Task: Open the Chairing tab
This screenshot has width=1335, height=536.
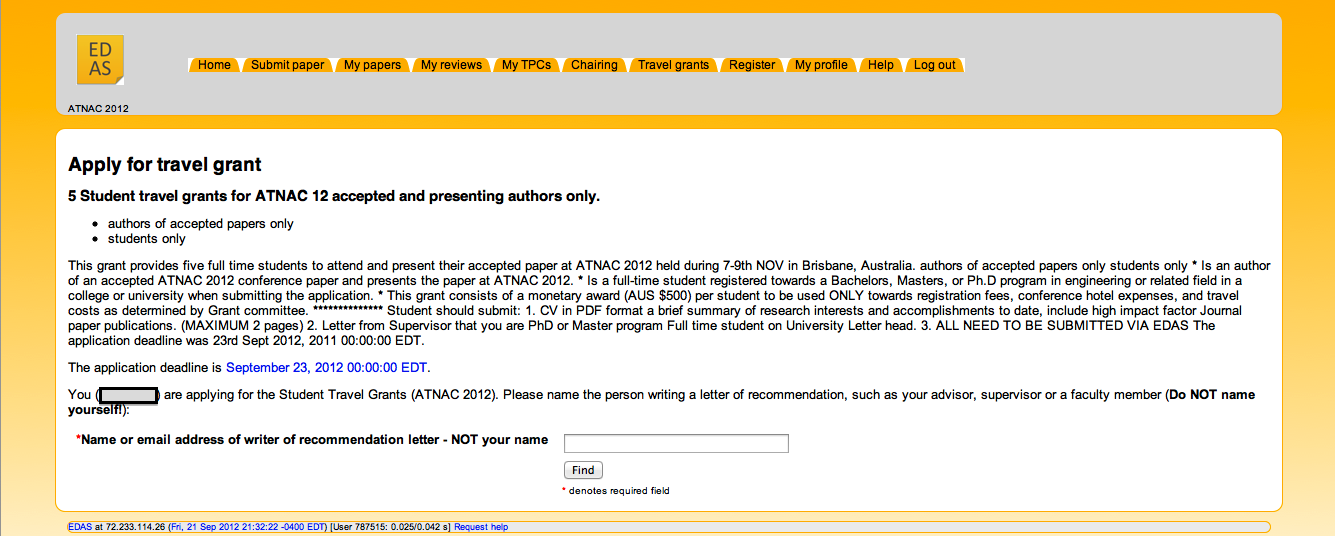Action: pyautogui.click(x=594, y=65)
